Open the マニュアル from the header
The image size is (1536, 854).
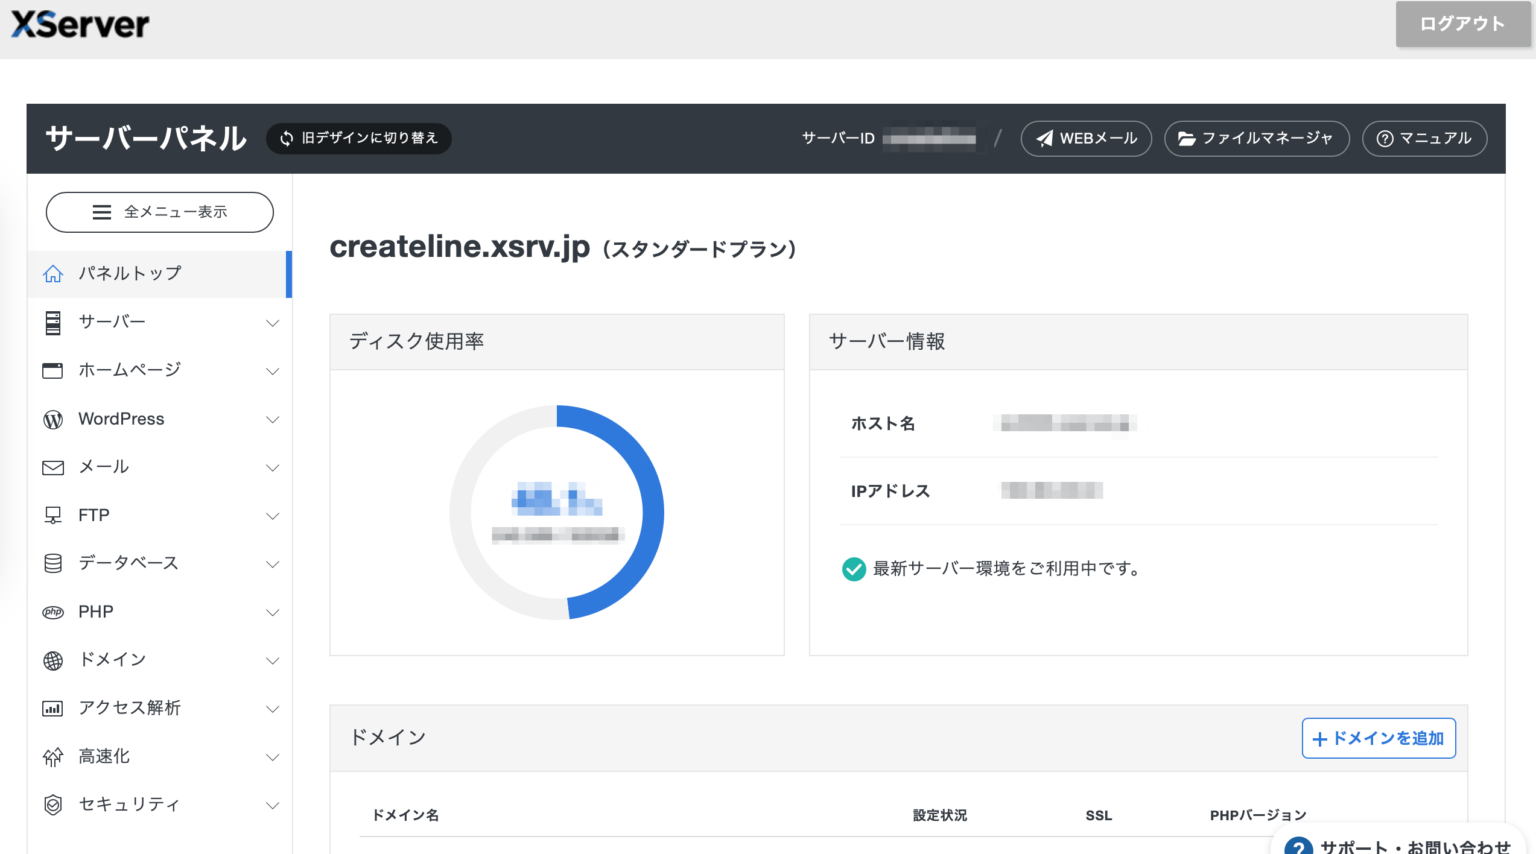click(1424, 139)
